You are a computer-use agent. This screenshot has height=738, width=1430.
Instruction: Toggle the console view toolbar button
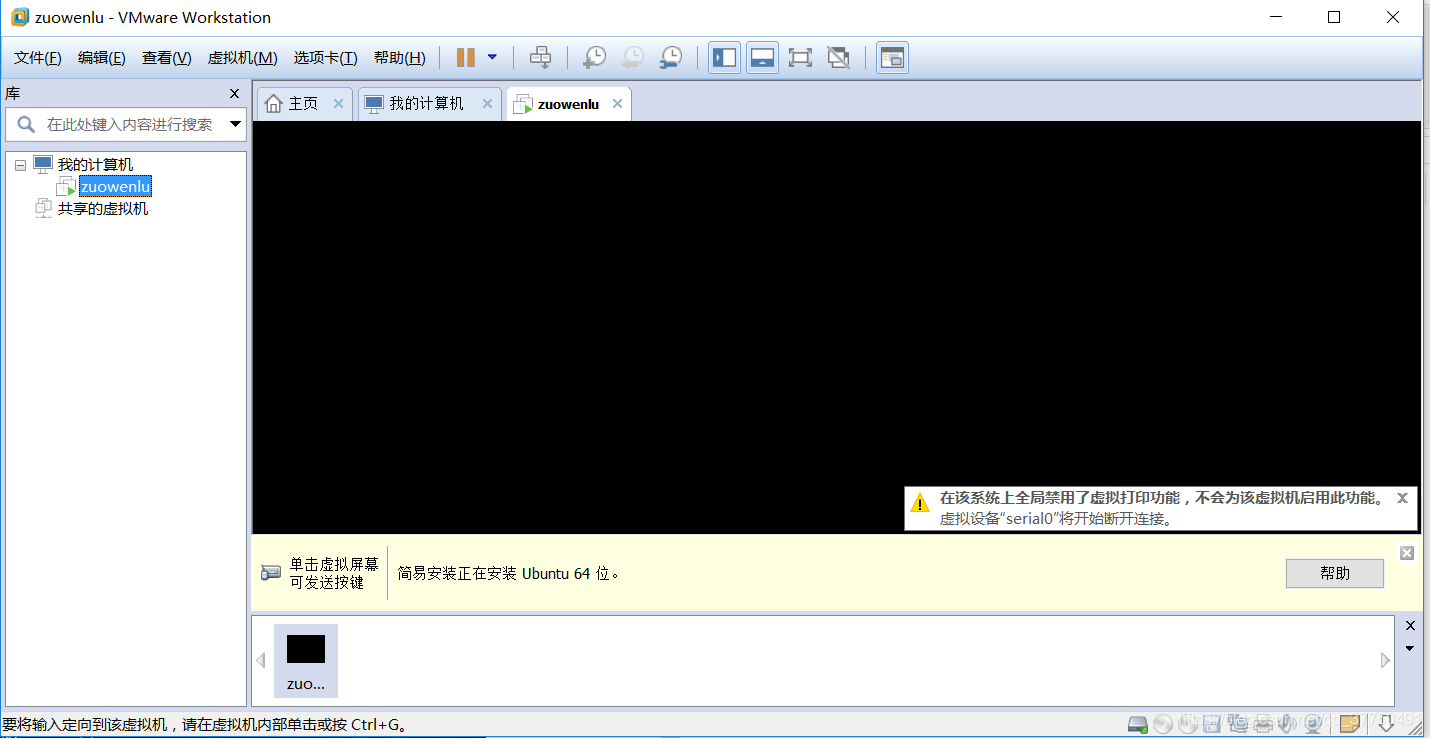(892, 57)
